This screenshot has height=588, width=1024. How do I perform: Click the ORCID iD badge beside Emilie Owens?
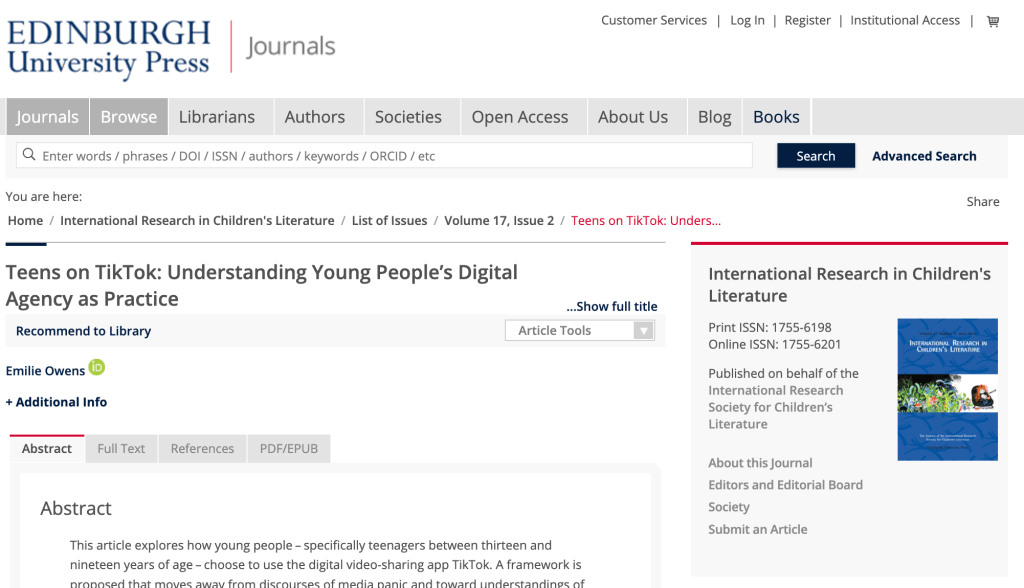(97, 368)
